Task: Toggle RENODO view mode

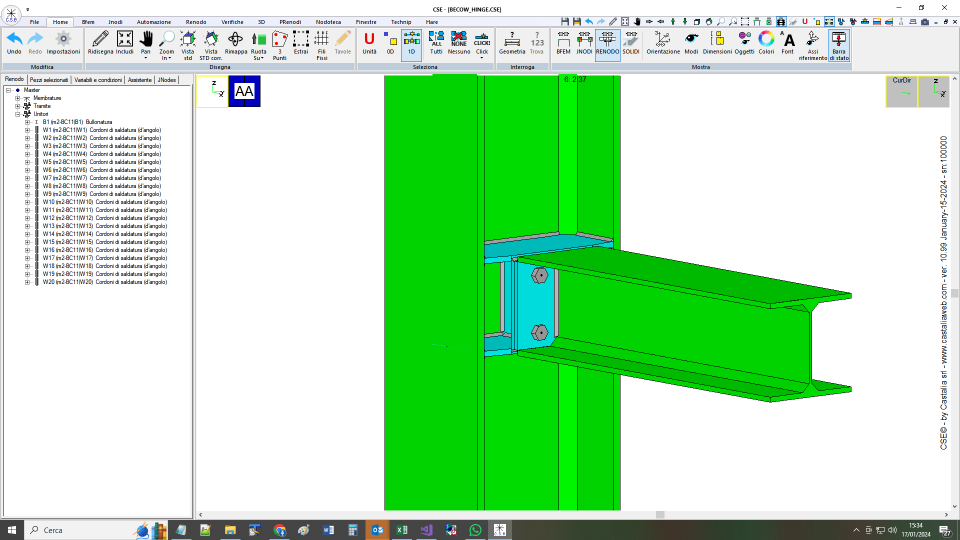Action: pos(607,45)
